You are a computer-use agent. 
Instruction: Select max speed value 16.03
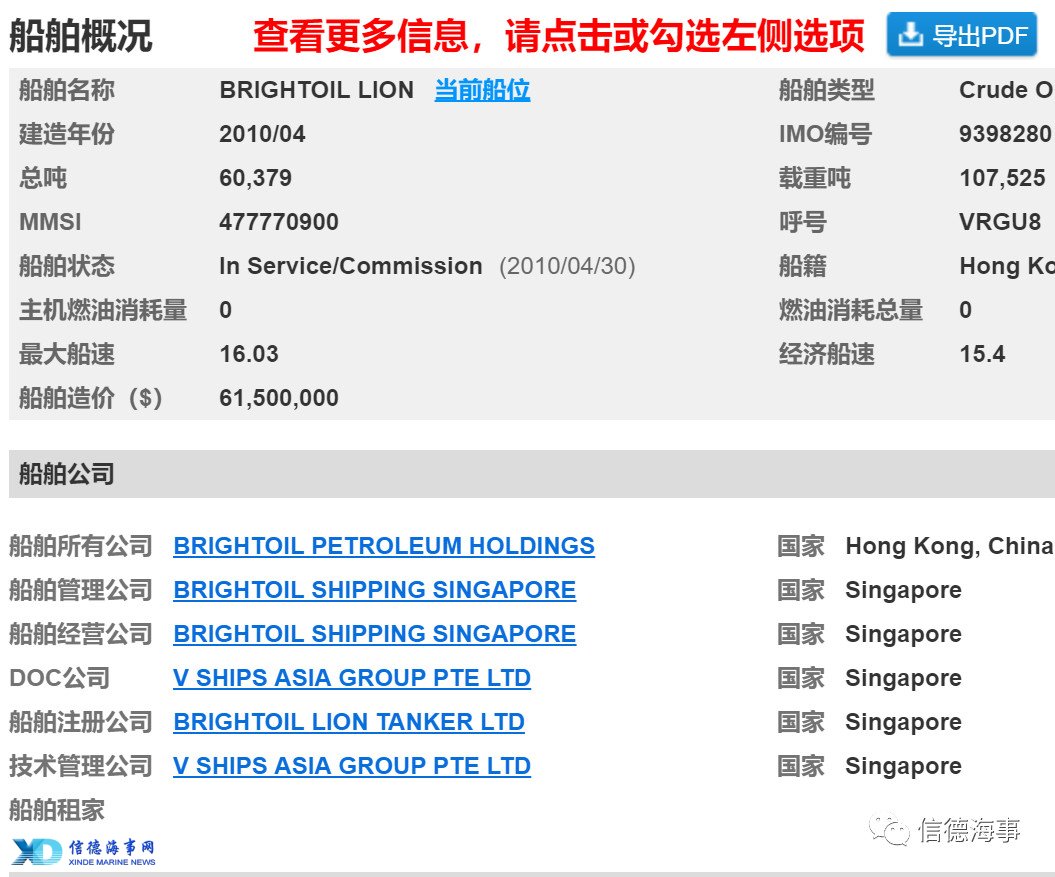[249, 354]
